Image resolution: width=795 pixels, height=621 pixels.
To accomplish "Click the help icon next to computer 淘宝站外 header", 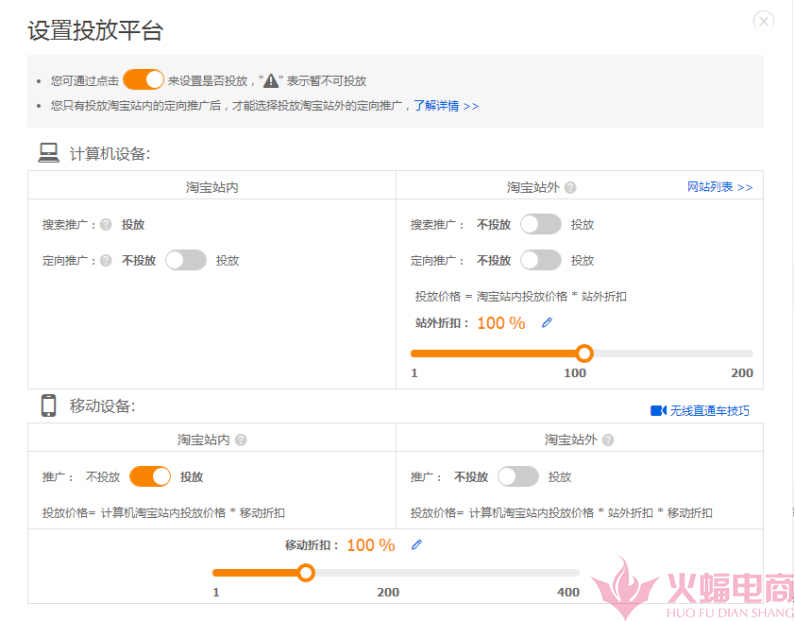I will (570, 188).
